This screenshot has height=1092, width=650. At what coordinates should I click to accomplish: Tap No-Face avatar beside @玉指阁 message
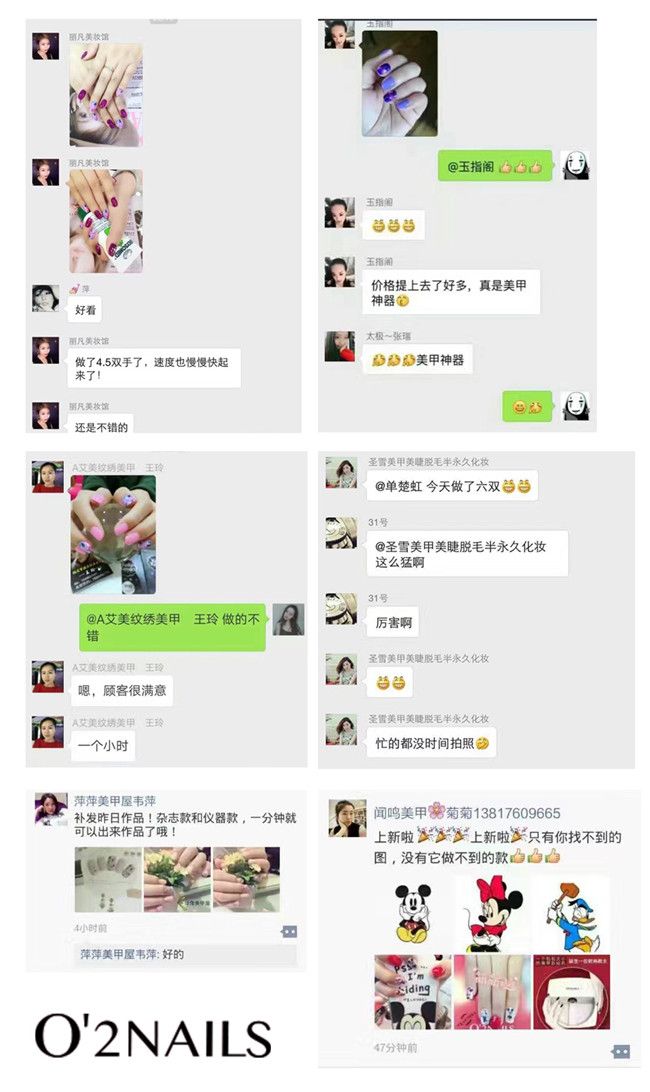(x=575, y=166)
